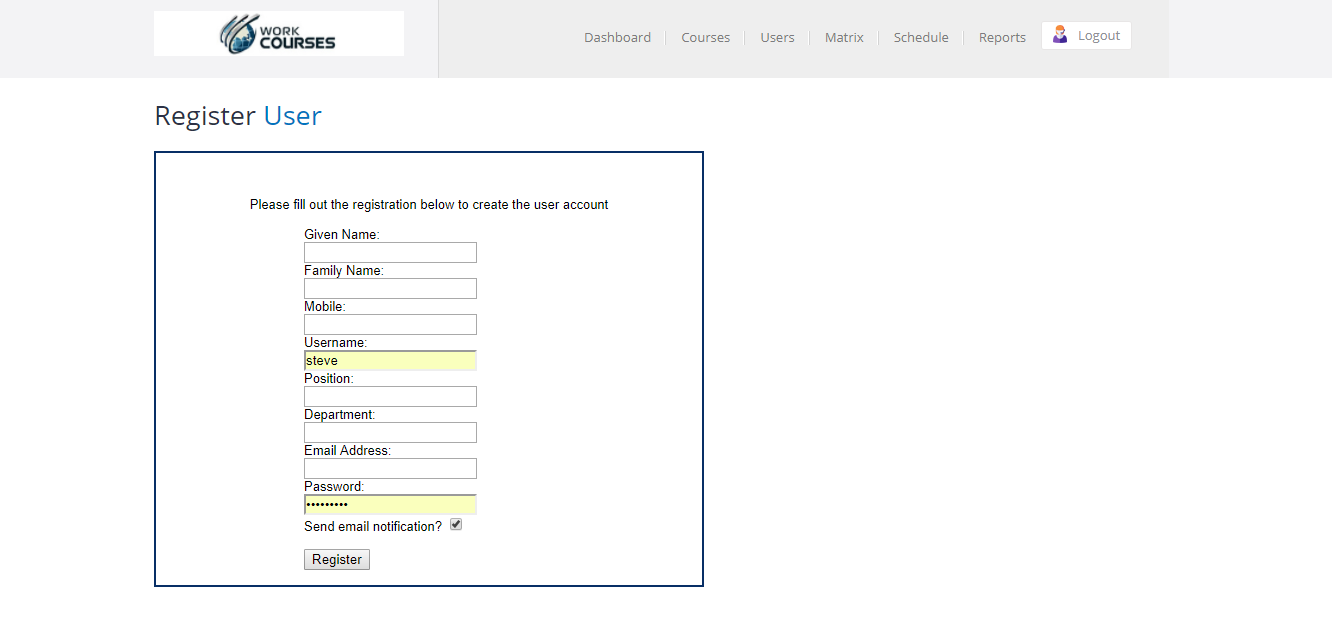Open the Dashboard menu item
Viewport: 1332px width, 626px height.
(617, 38)
